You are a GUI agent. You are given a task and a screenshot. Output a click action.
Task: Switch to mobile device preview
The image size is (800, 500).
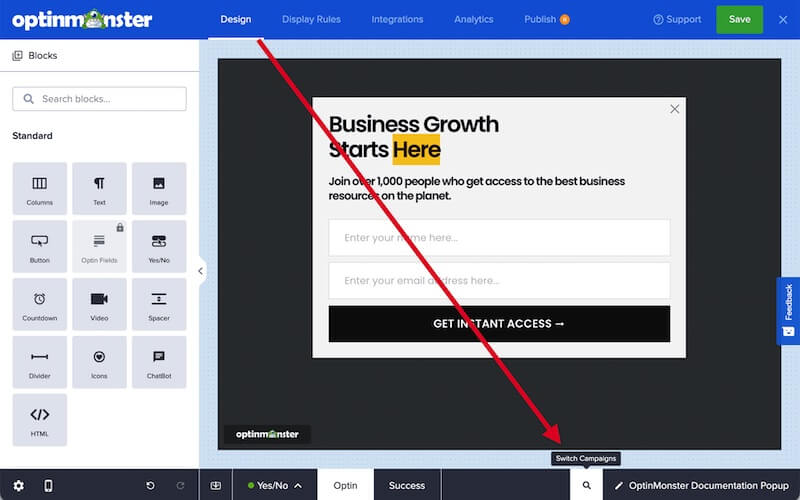(48, 486)
